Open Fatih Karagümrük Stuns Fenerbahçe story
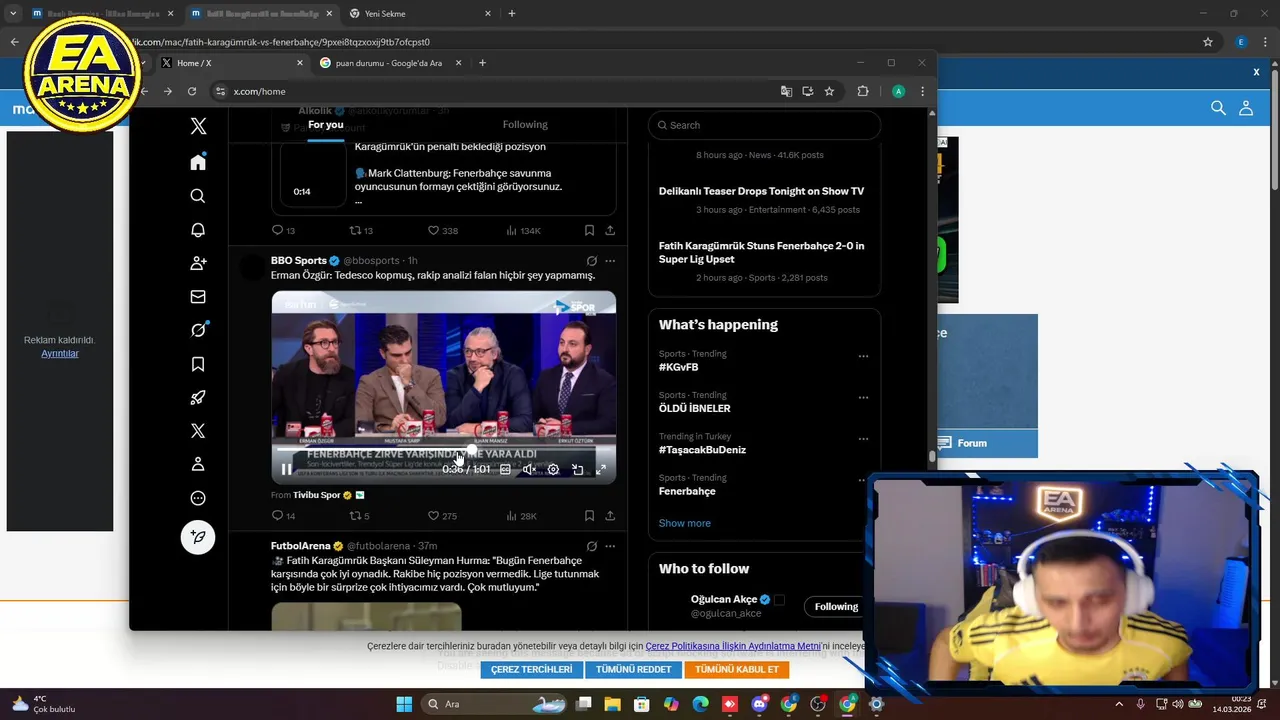Screen dimensions: 1280x720 (x=761, y=252)
